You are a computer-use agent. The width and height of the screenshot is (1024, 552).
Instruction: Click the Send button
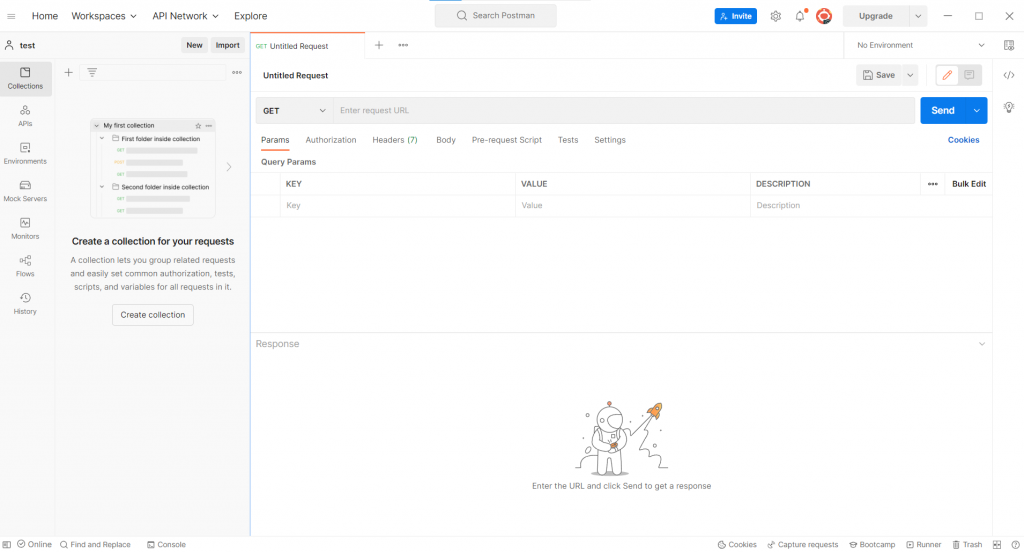click(x=943, y=110)
